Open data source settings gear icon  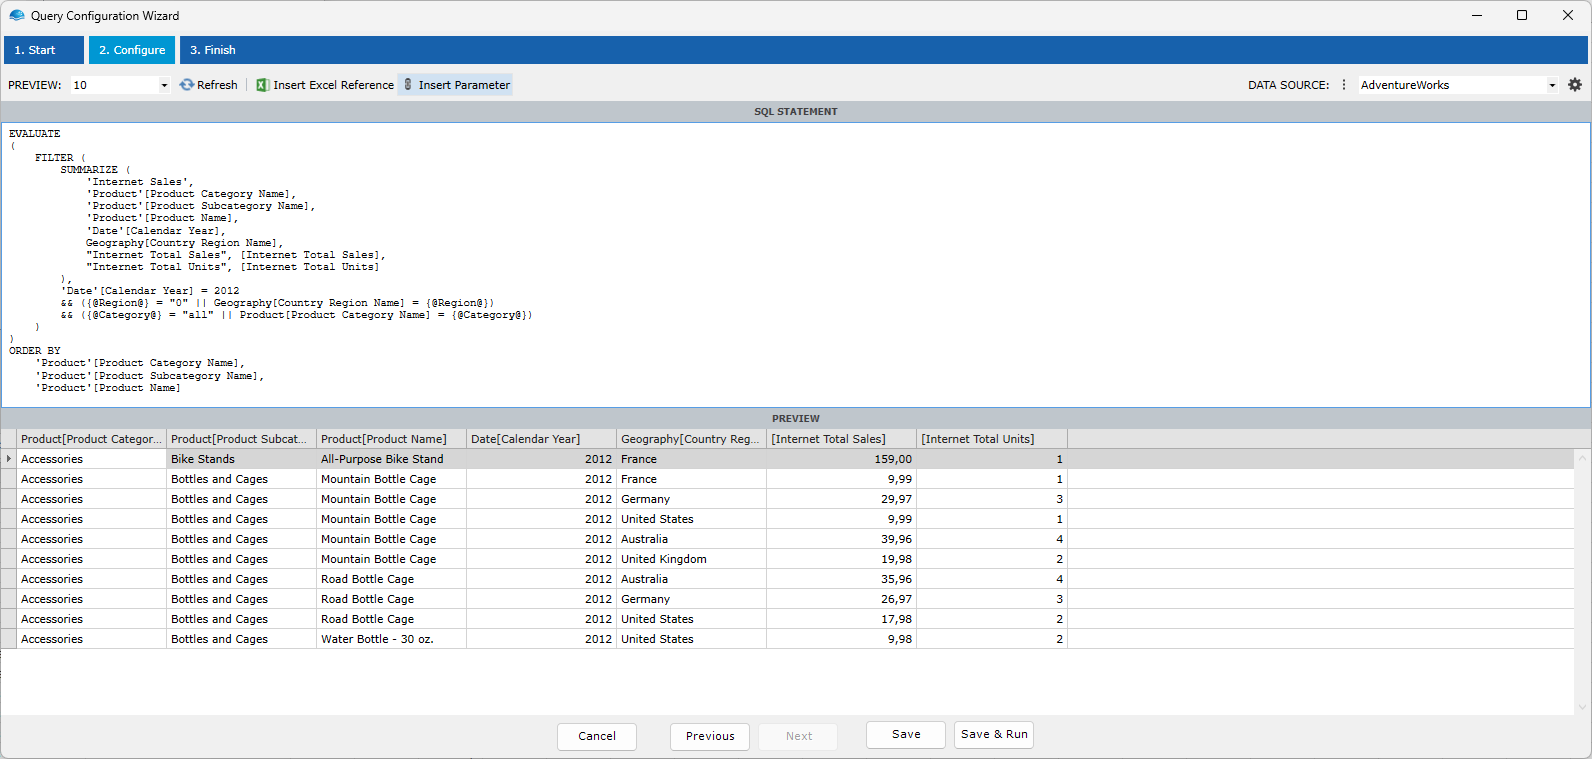1575,85
